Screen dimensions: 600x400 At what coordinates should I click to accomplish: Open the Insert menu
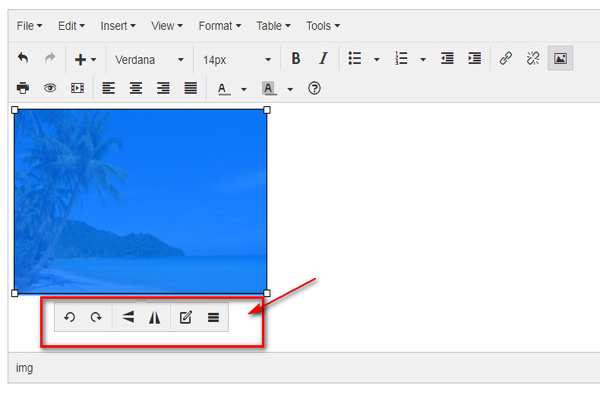tap(118, 26)
